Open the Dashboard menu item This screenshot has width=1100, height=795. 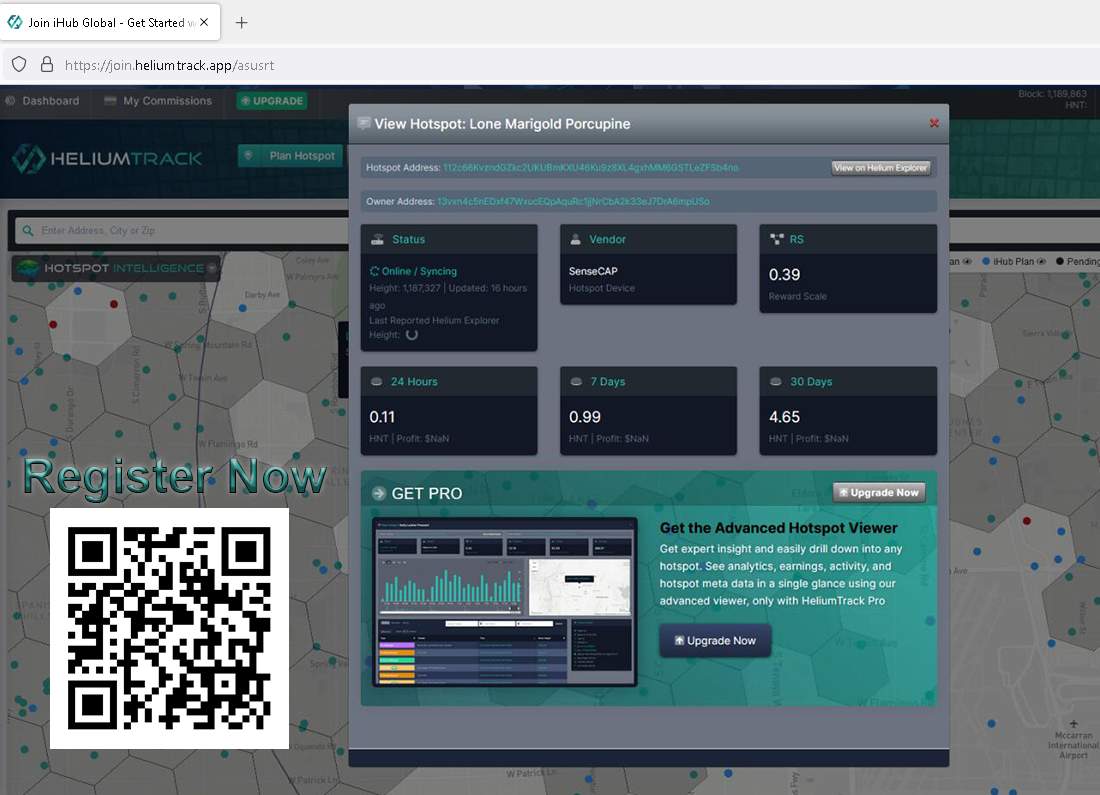click(x=43, y=101)
